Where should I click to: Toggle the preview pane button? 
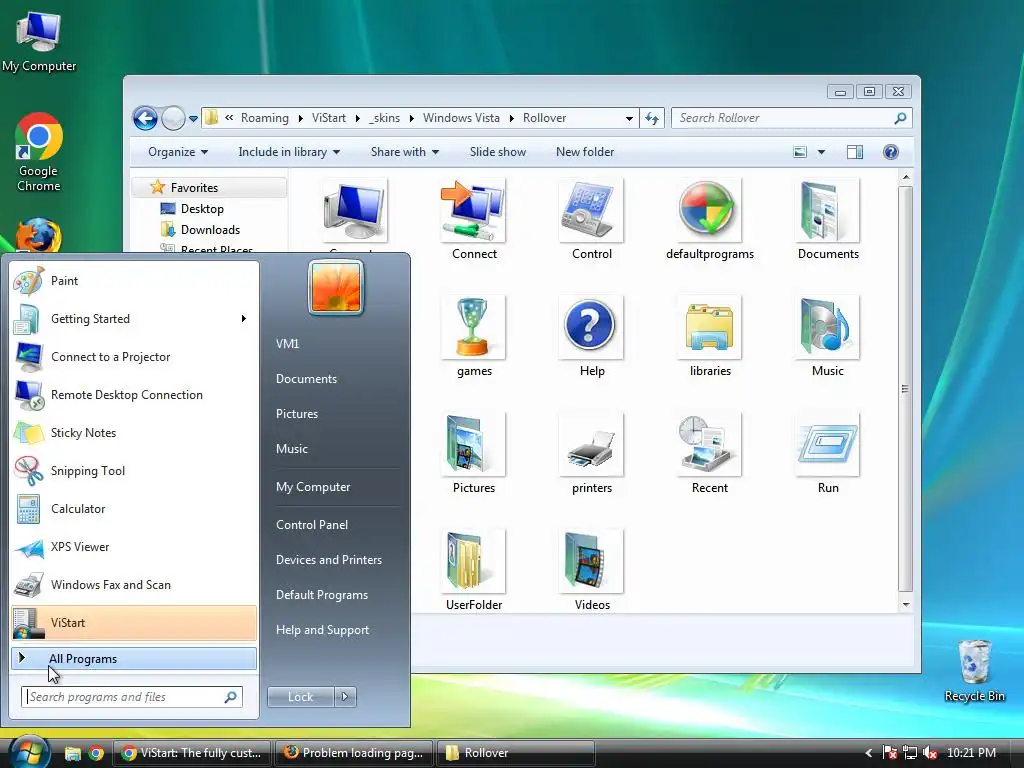(855, 152)
